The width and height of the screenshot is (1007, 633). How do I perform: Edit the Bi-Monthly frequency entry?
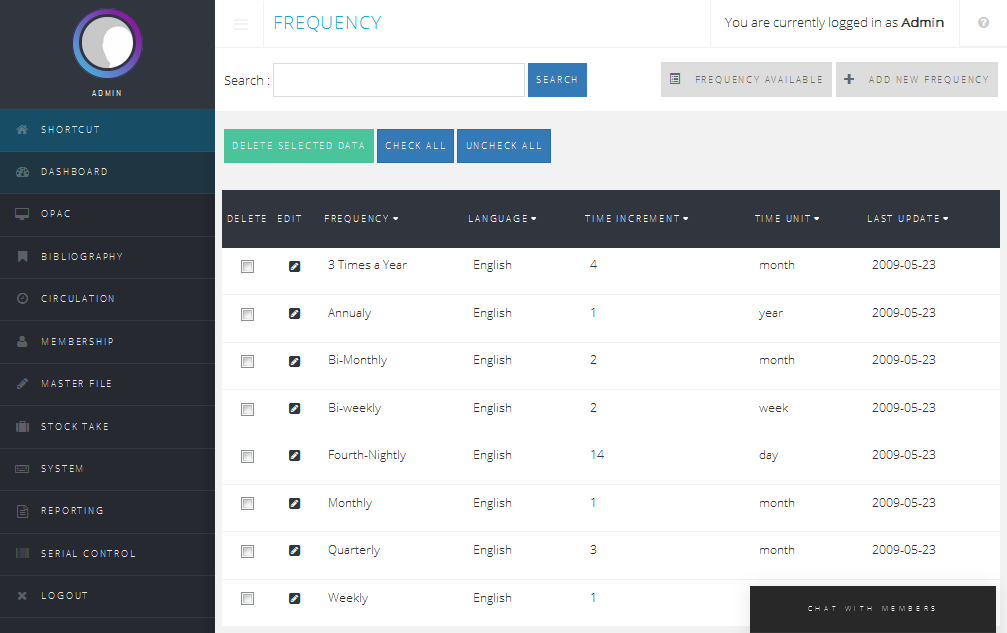point(294,361)
